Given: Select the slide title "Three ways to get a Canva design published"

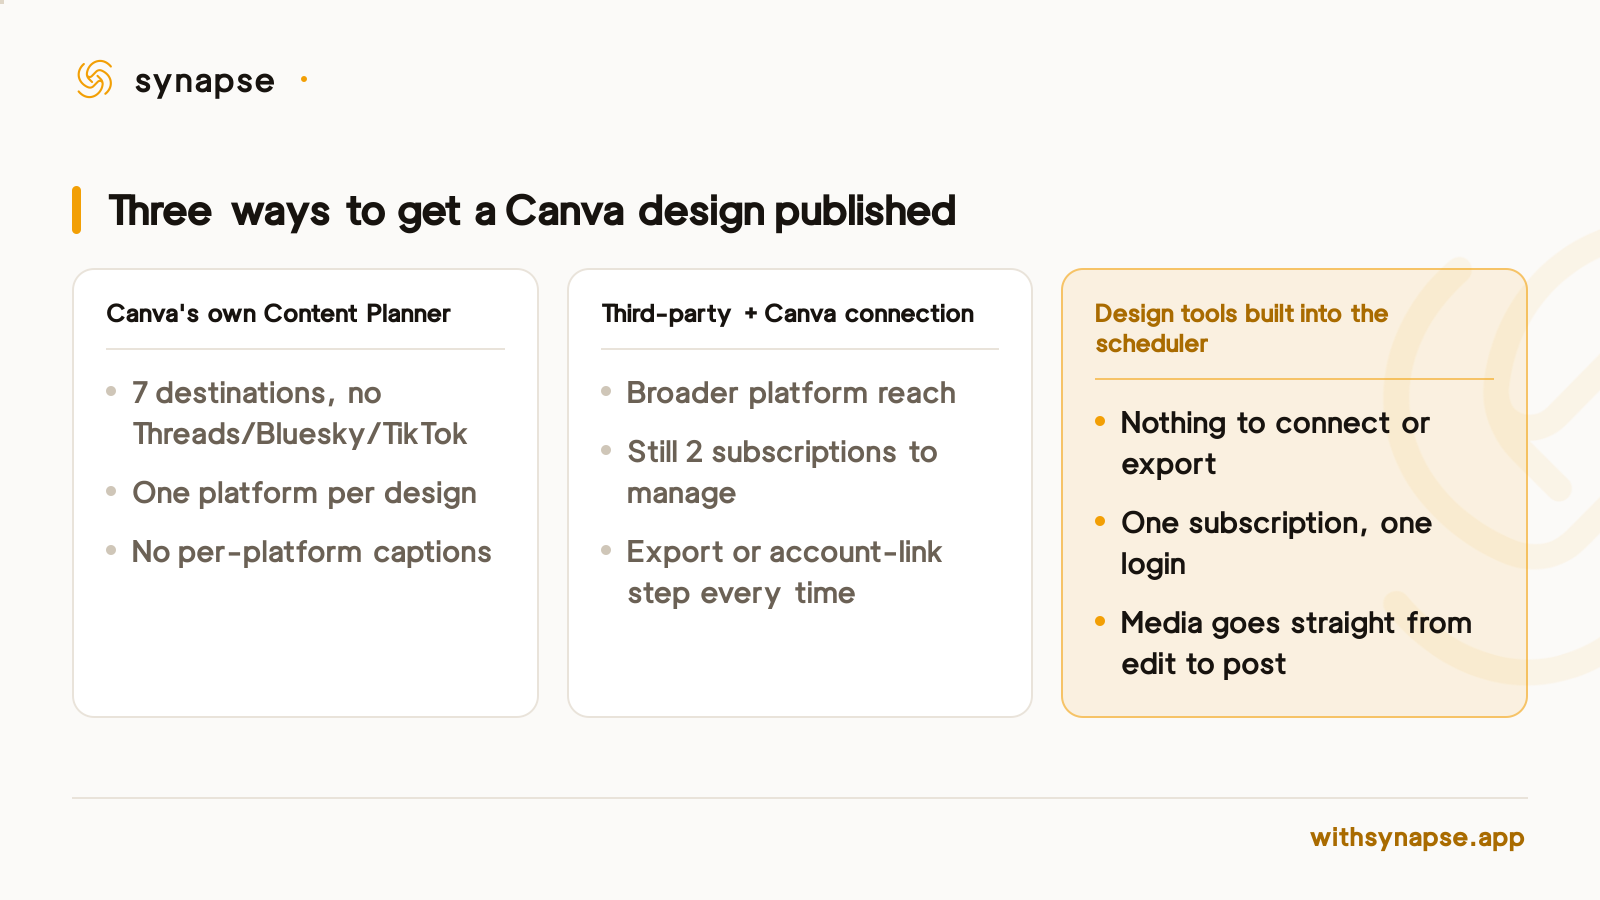Looking at the screenshot, I should point(532,211).
